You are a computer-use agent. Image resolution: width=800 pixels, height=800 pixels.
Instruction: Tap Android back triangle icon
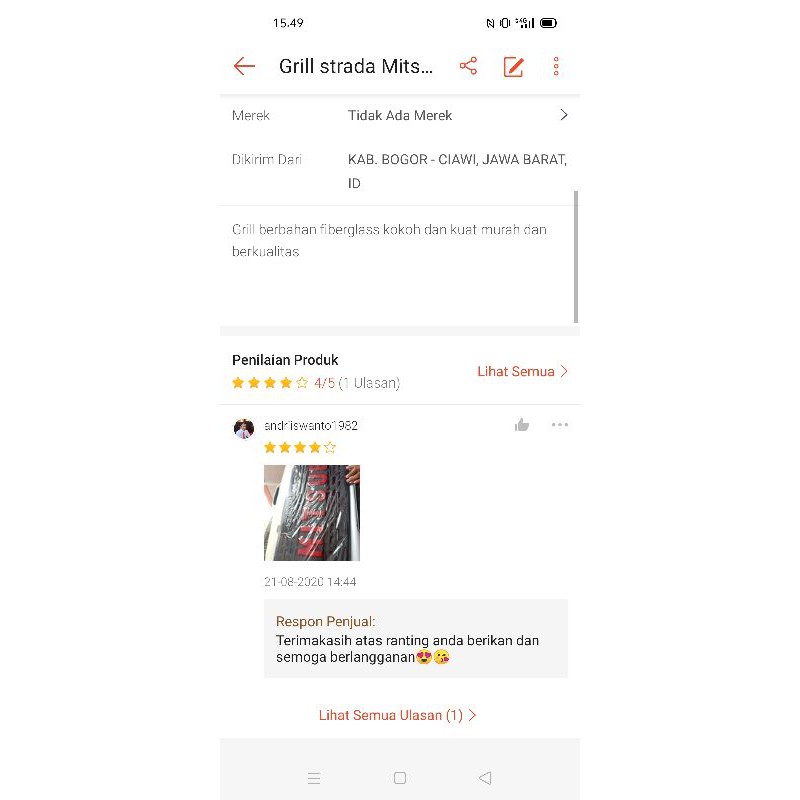[485, 778]
